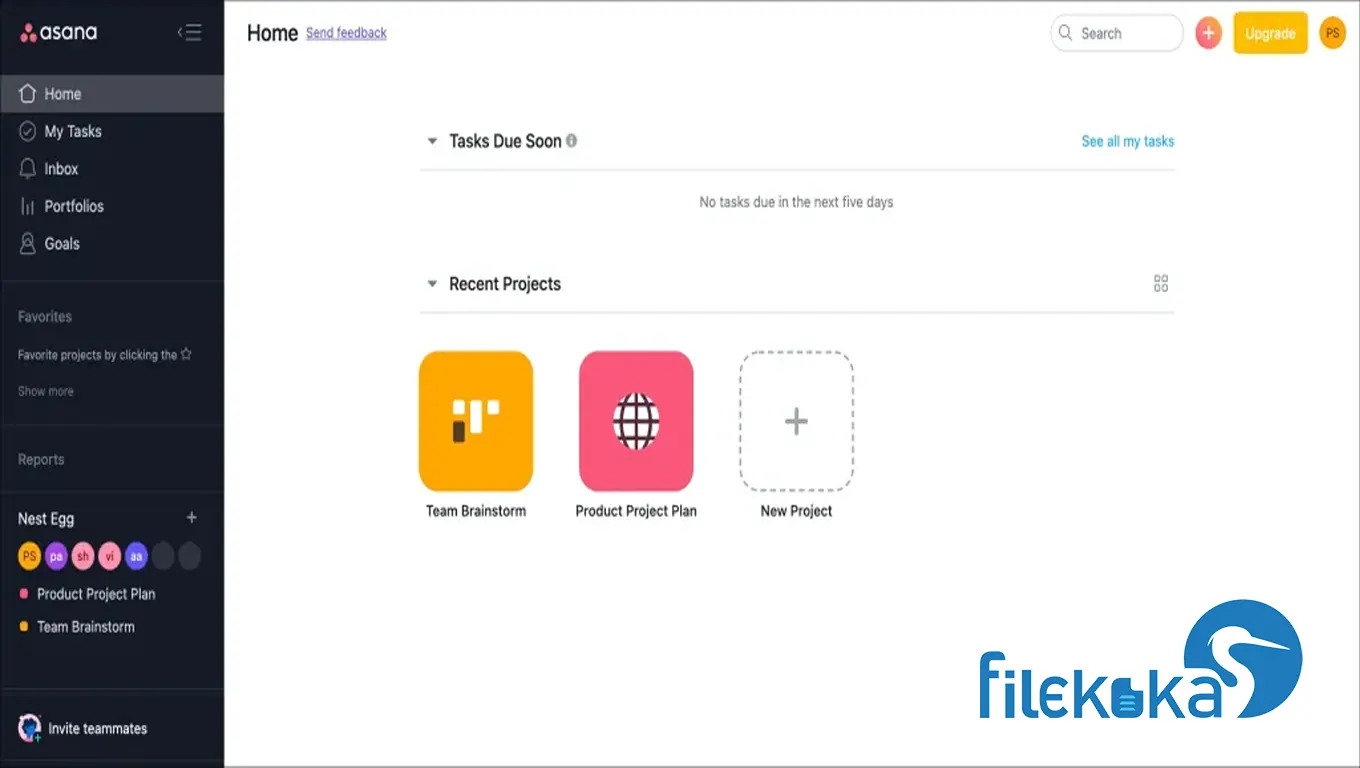
Task: Click Invite teammates
Action: pos(98,729)
